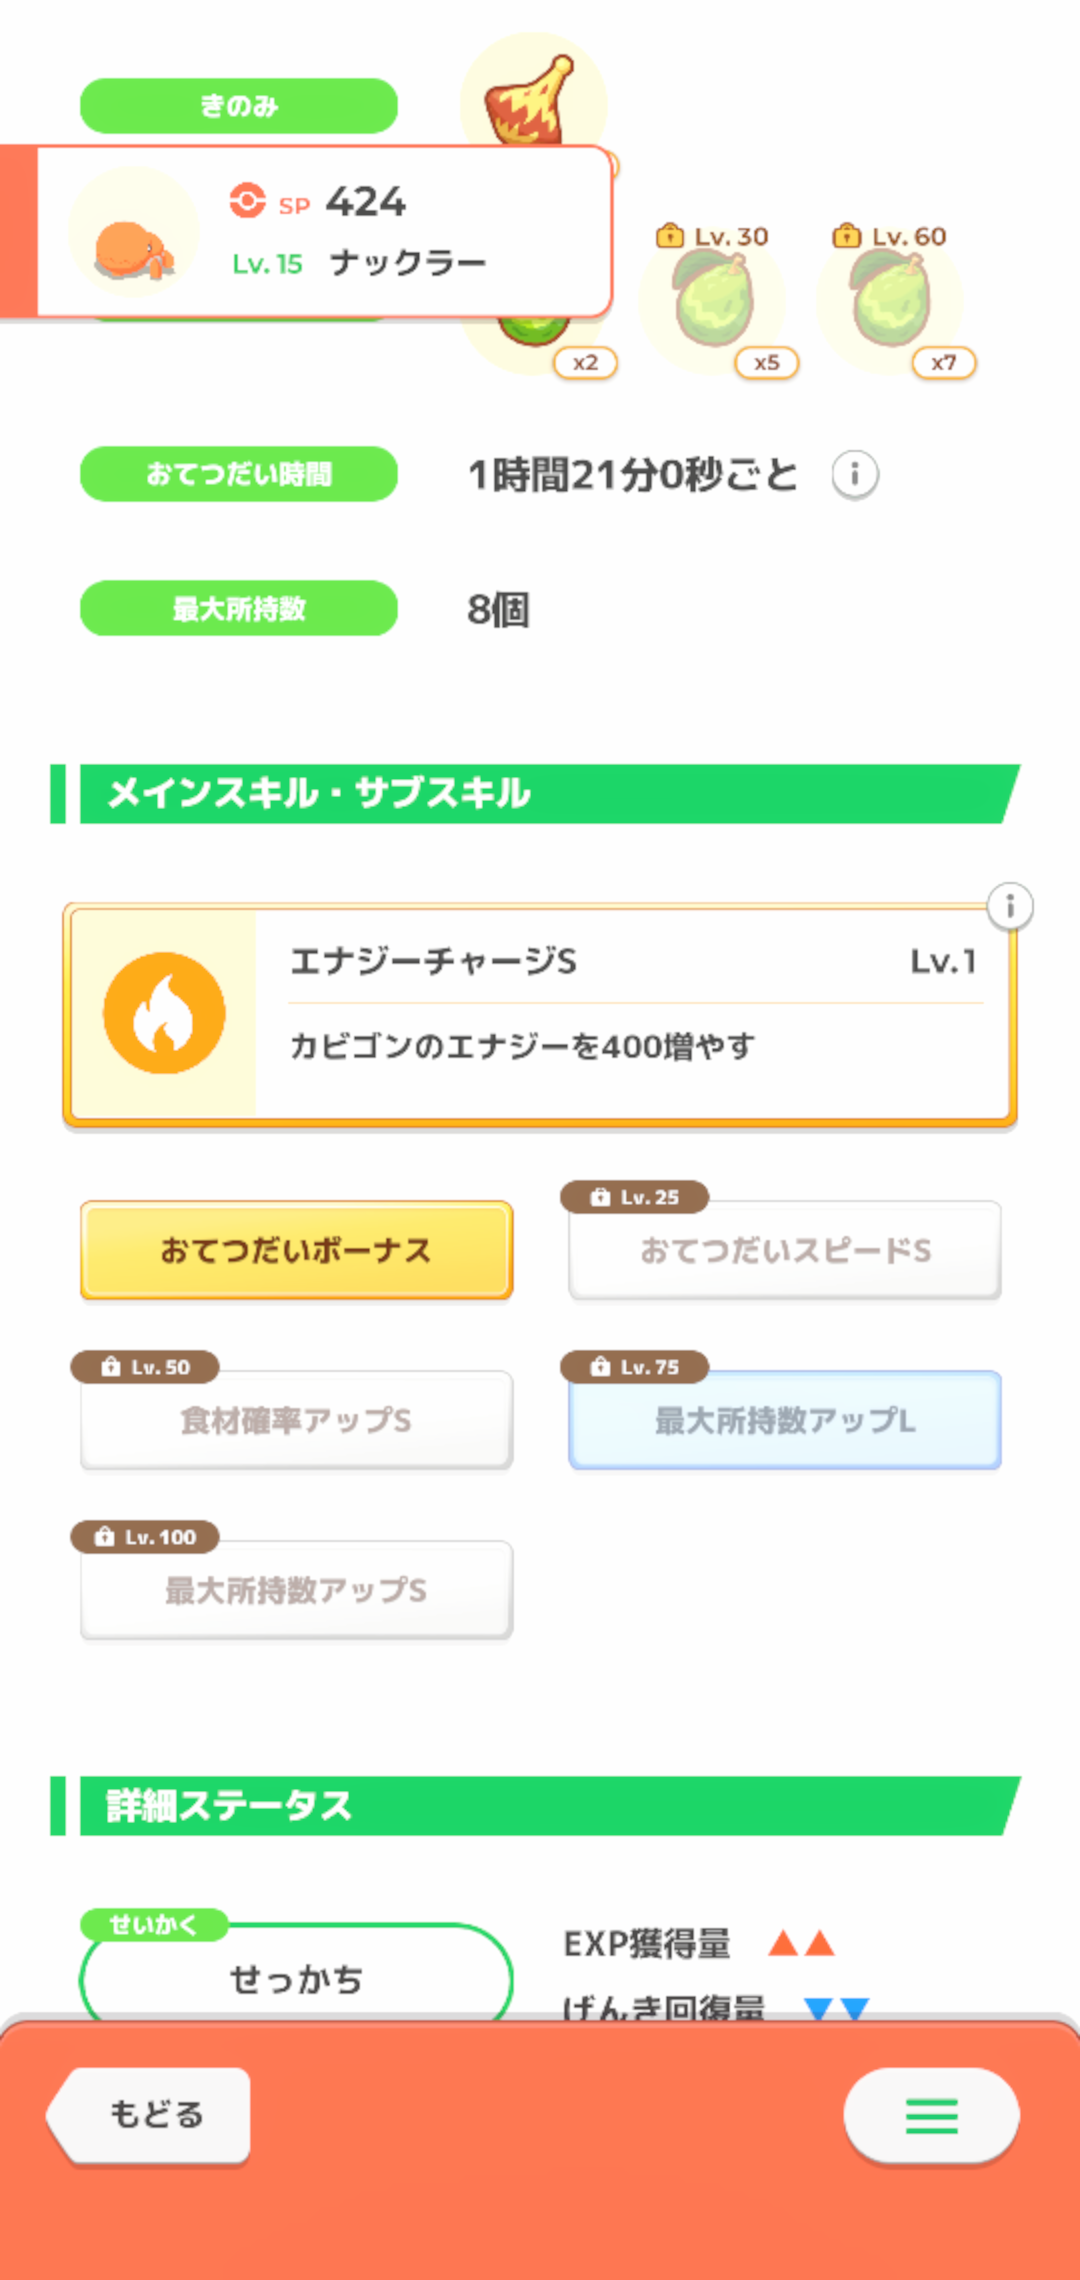This screenshot has height=2280, width=1080.
Task: Select locked 最大所持数アップL sub skill
Action: pyautogui.click(x=785, y=1420)
